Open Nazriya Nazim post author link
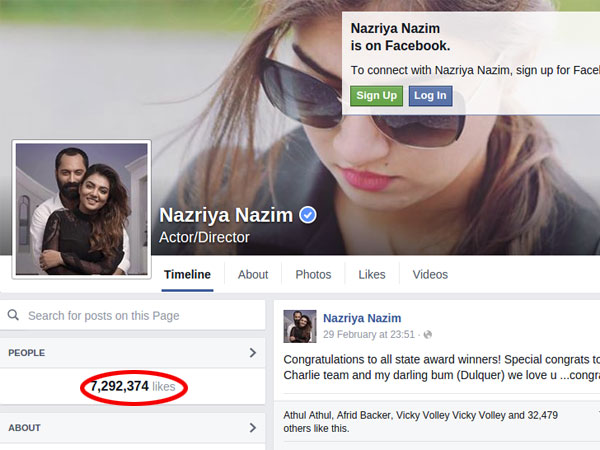 362,318
